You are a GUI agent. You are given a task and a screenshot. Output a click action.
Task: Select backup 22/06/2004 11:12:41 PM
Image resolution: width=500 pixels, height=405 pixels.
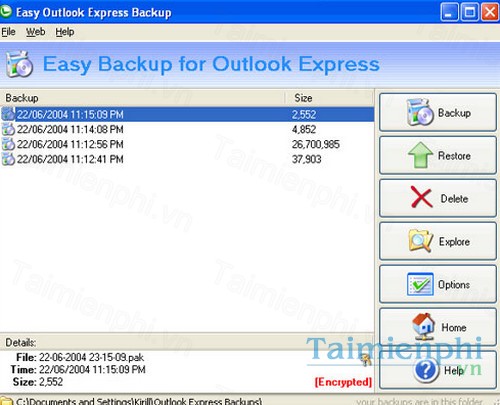click(187, 159)
